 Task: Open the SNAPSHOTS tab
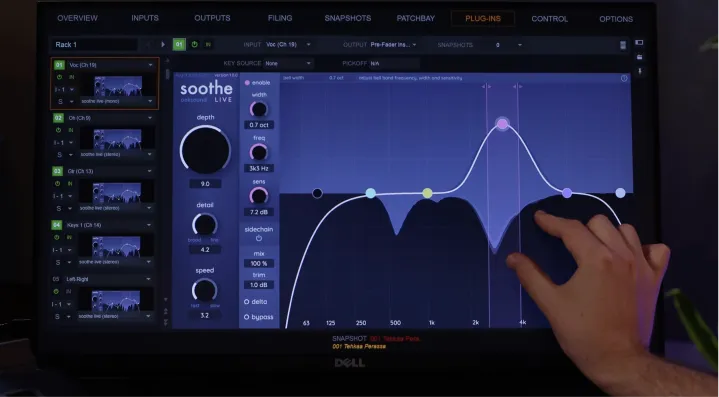(x=348, y=18)
